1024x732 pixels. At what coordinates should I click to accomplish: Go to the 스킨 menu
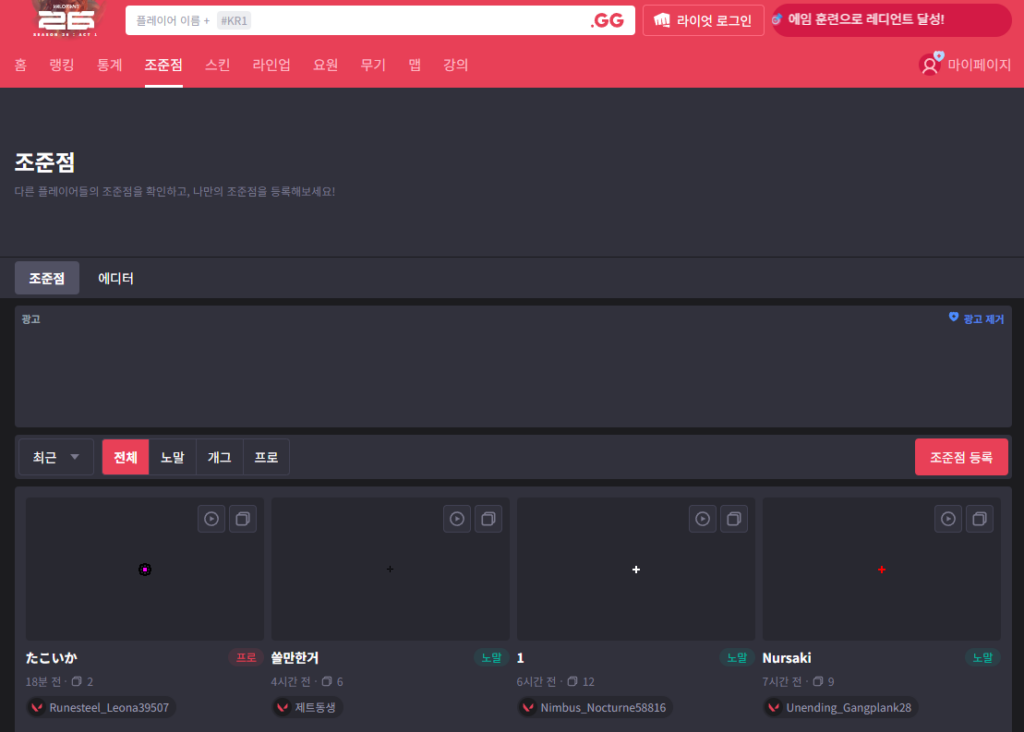[217, 65]
